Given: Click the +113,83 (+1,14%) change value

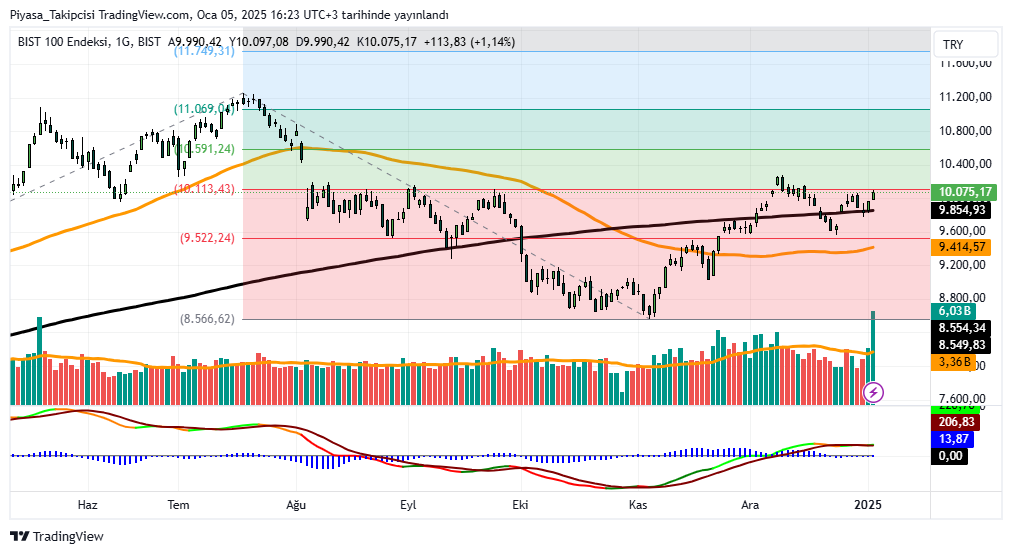Looking at the screenshot, I should [469, 42].
